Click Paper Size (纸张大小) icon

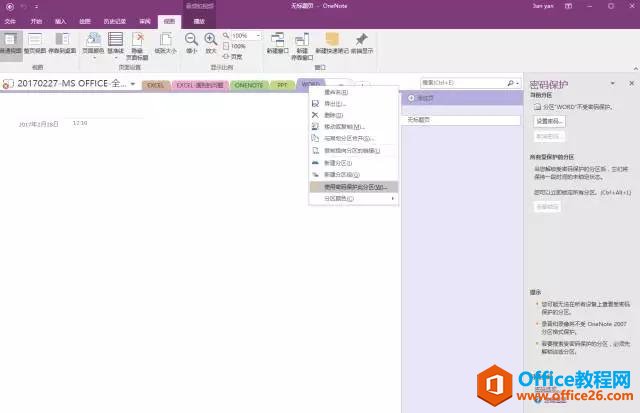165,43
